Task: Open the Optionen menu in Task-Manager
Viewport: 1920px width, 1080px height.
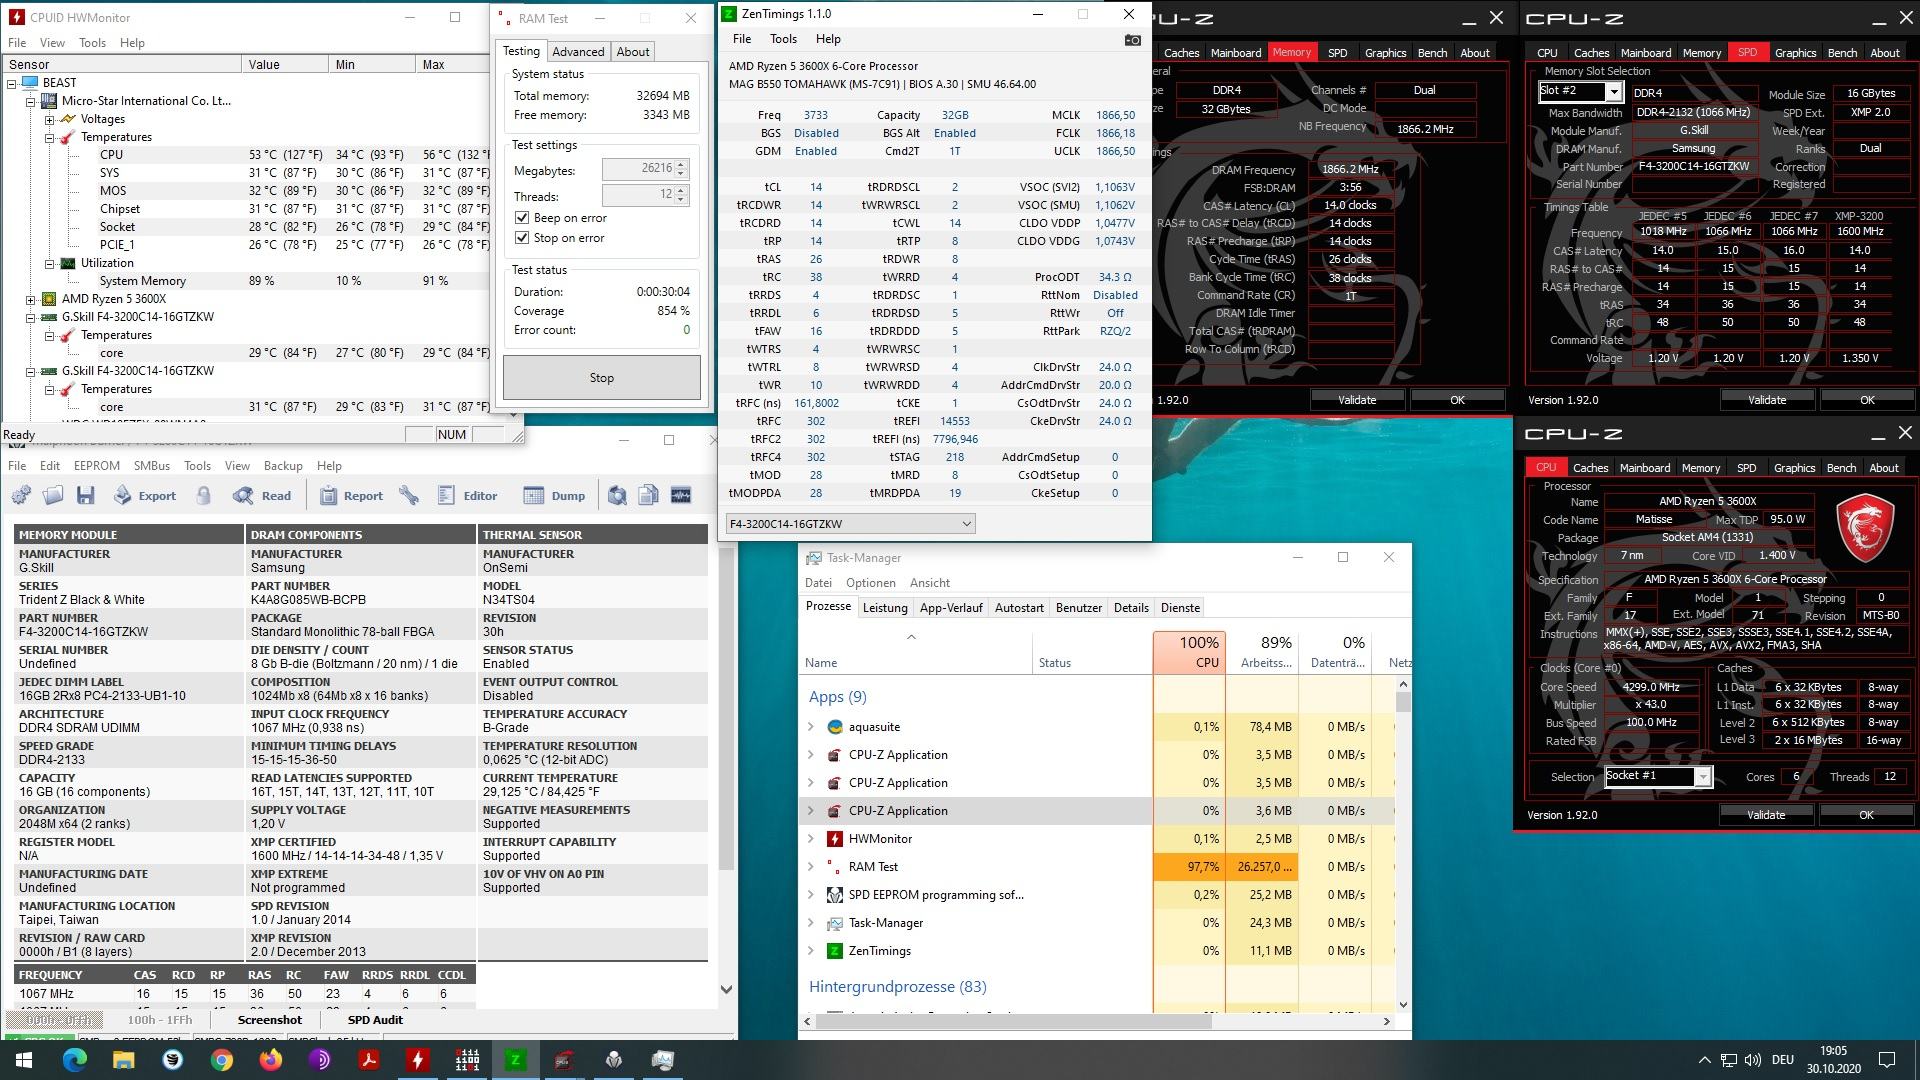Action: [x=871, y=583]
